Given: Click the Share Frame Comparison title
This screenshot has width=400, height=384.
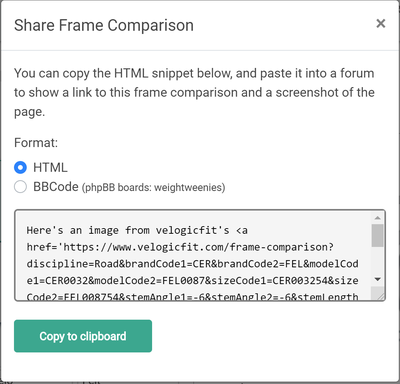Looking at the screenshot, I should tap(104, 25).
